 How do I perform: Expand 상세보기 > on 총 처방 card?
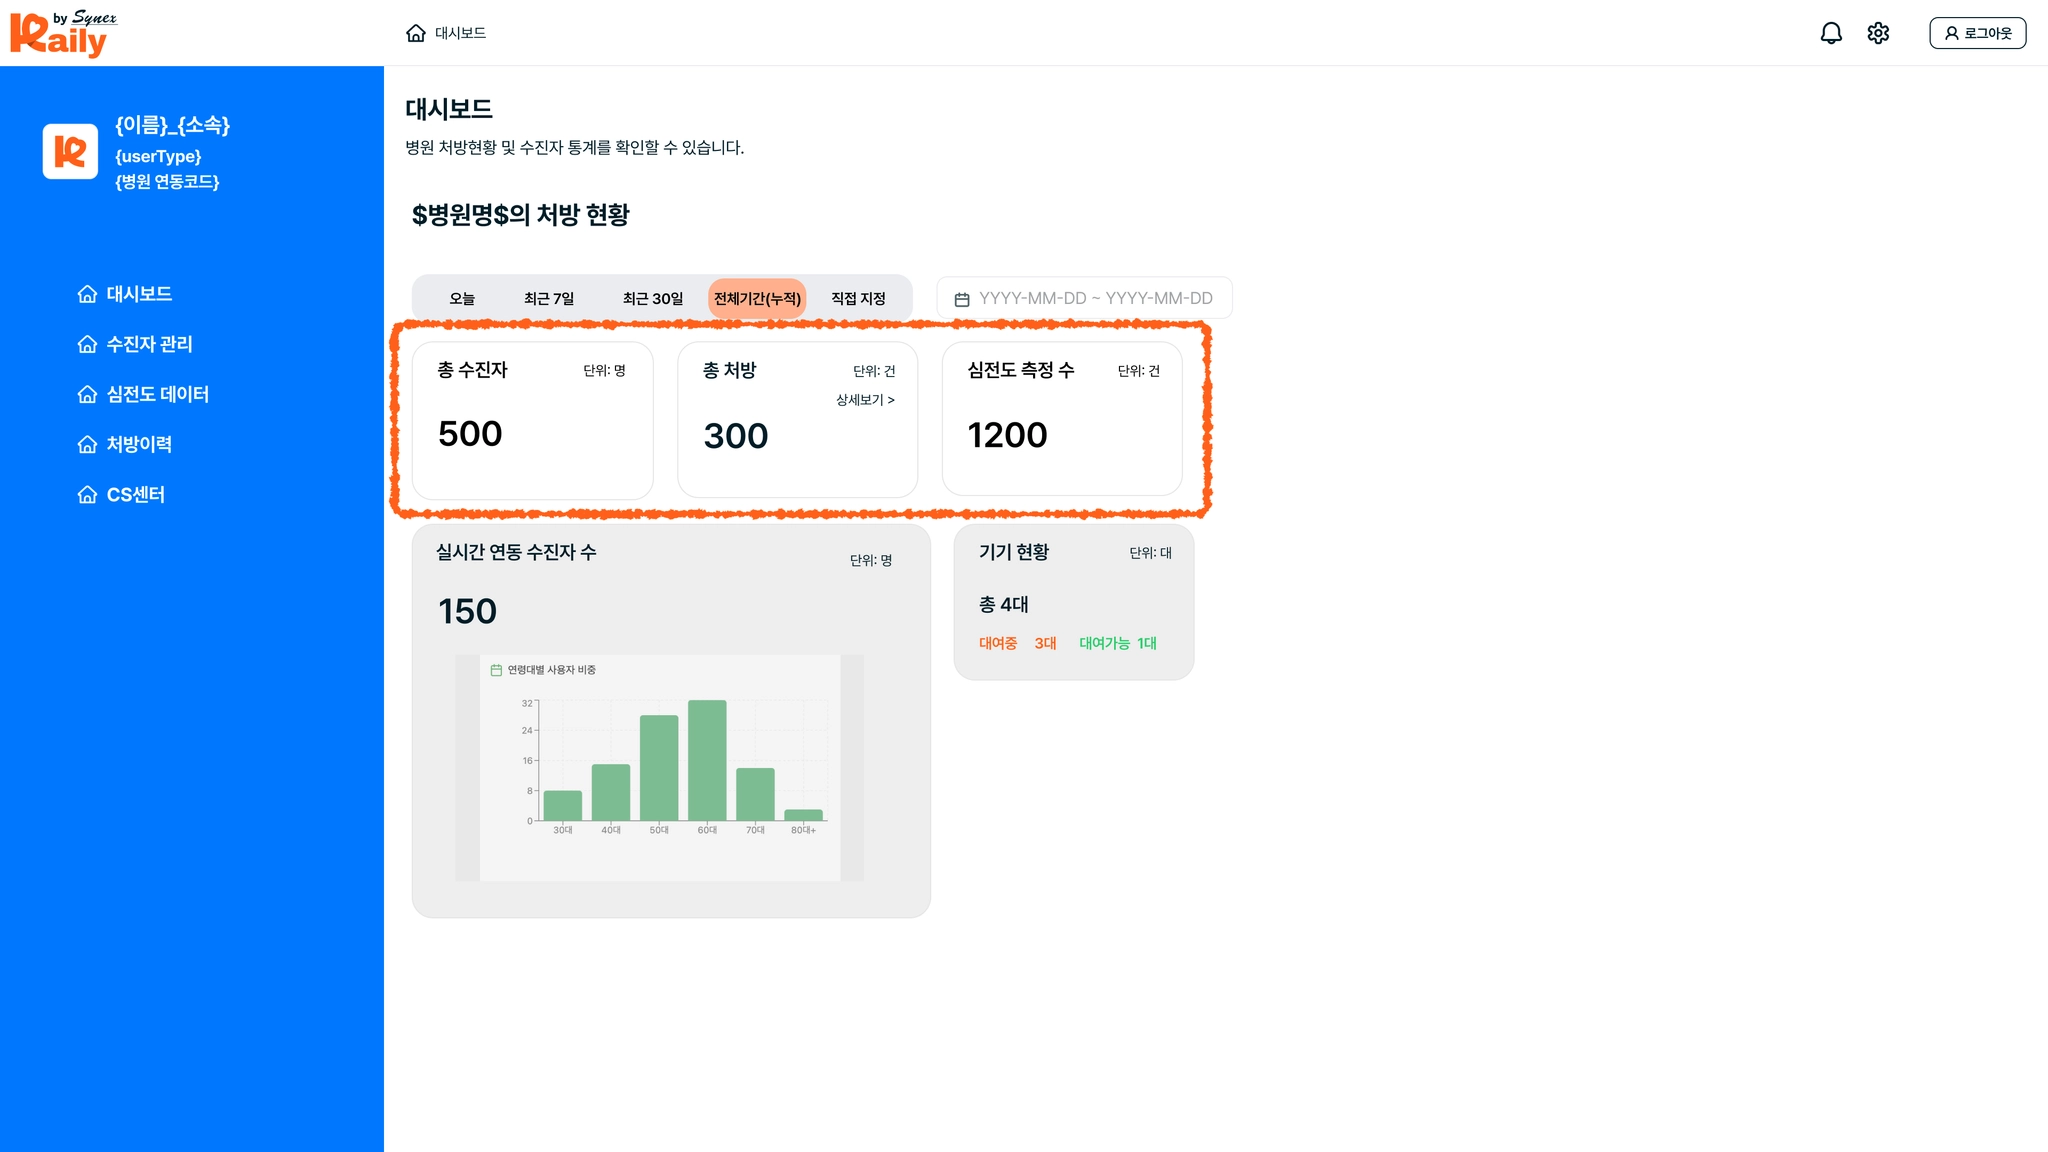(865, 400)
